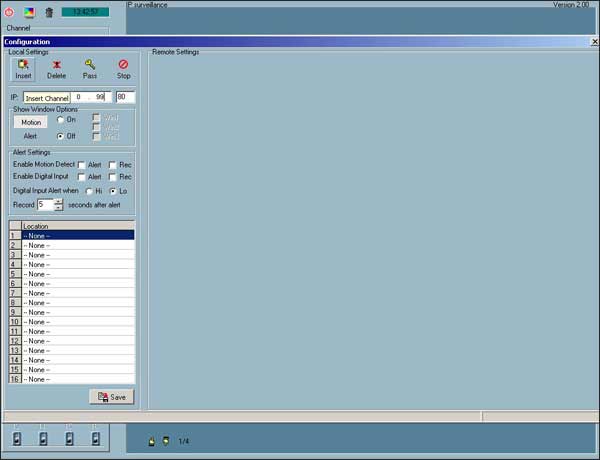The height and width of the screenshot is (460, 600).
Task: Select location row 8 None
Action: [78, 302]
